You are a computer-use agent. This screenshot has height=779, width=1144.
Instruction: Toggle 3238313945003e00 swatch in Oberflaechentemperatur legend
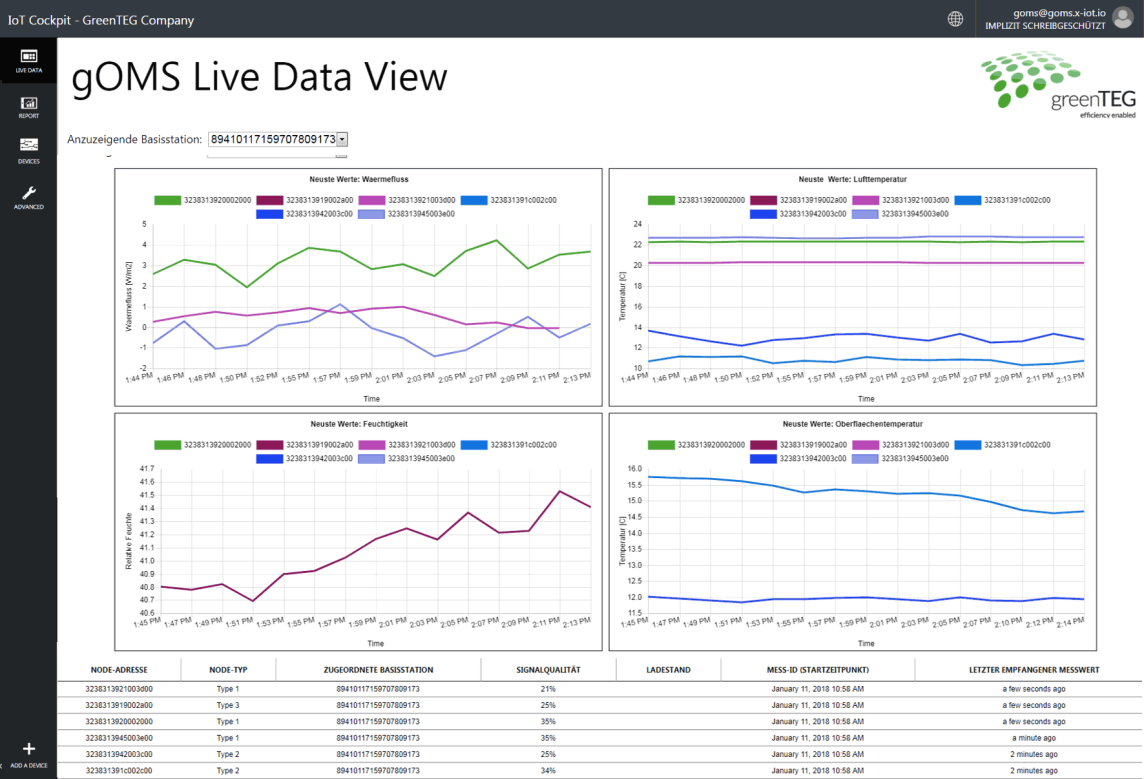(865, 458)
